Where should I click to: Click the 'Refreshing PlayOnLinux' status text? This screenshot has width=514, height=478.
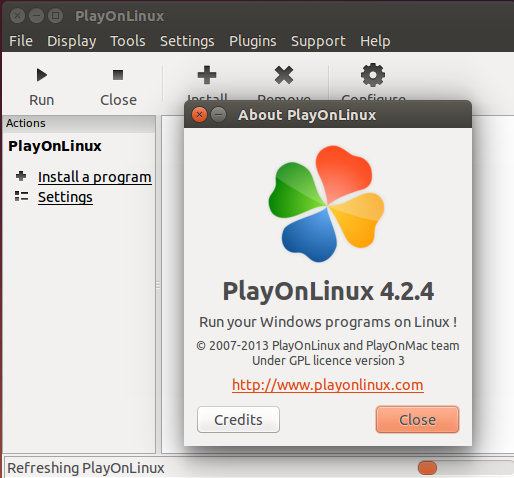(86, 468)
